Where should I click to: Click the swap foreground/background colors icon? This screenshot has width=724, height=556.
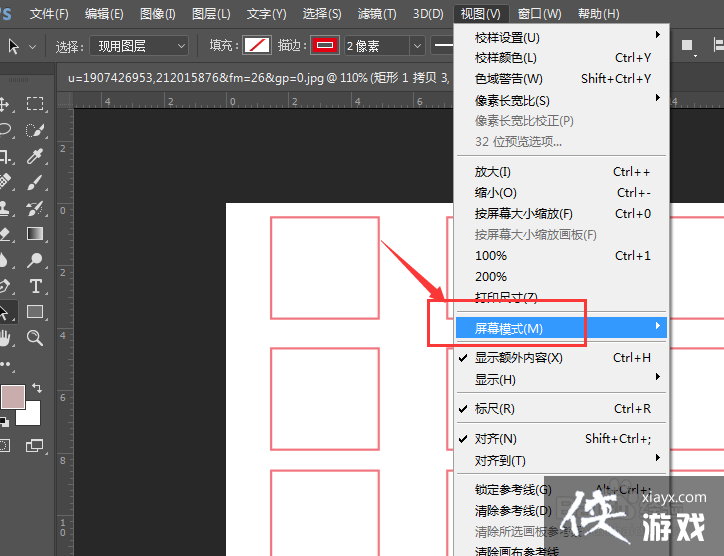(x=37, y=388)
